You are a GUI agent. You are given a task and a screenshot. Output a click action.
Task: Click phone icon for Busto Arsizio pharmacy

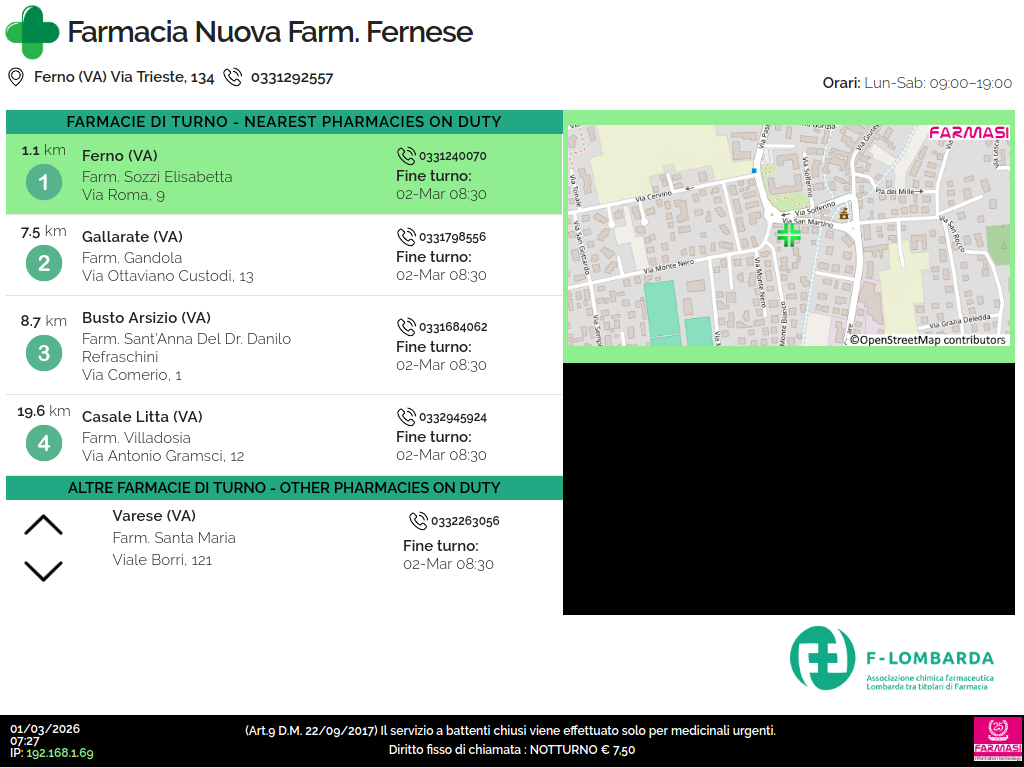[406, 327]
